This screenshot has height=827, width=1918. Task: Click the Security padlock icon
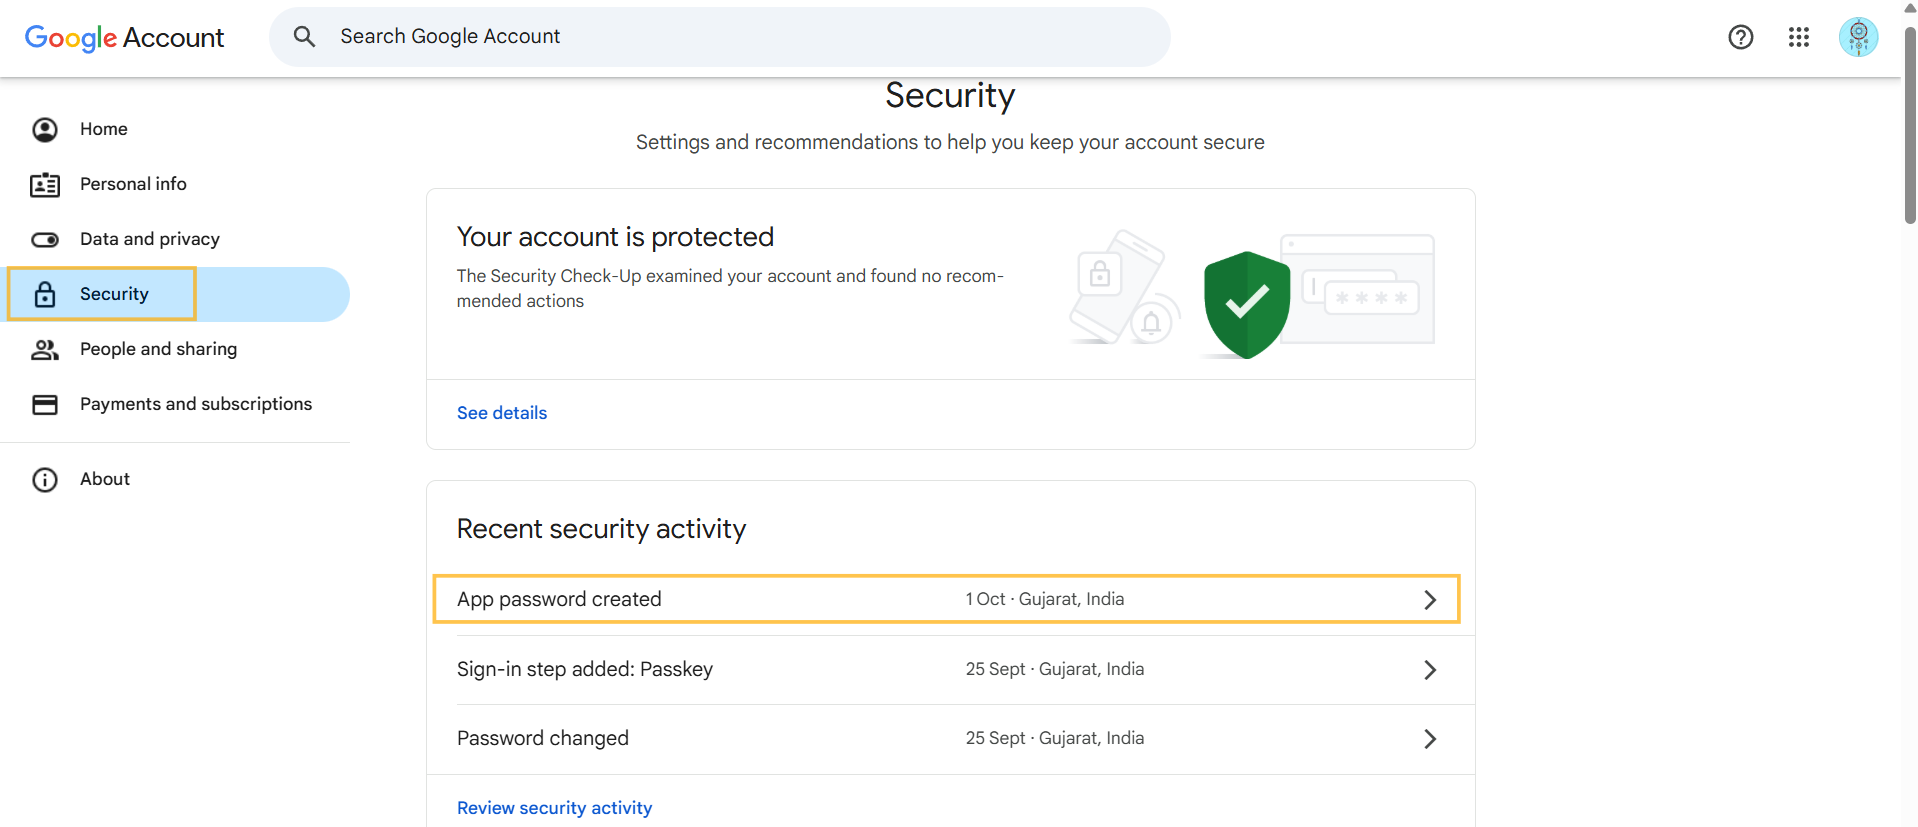click(x=45, y=294)
